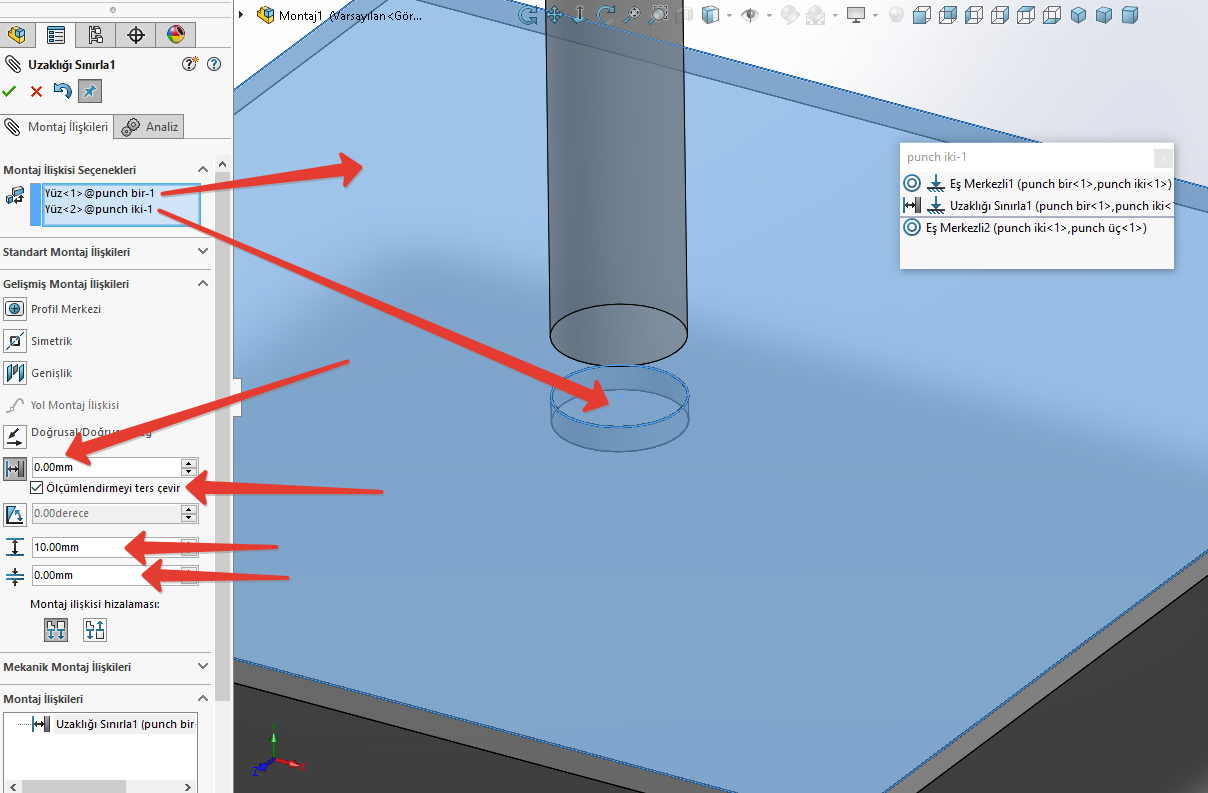Click the help question mark button
The width and height of the screenshot is (1208, 793).
[213, 63]
